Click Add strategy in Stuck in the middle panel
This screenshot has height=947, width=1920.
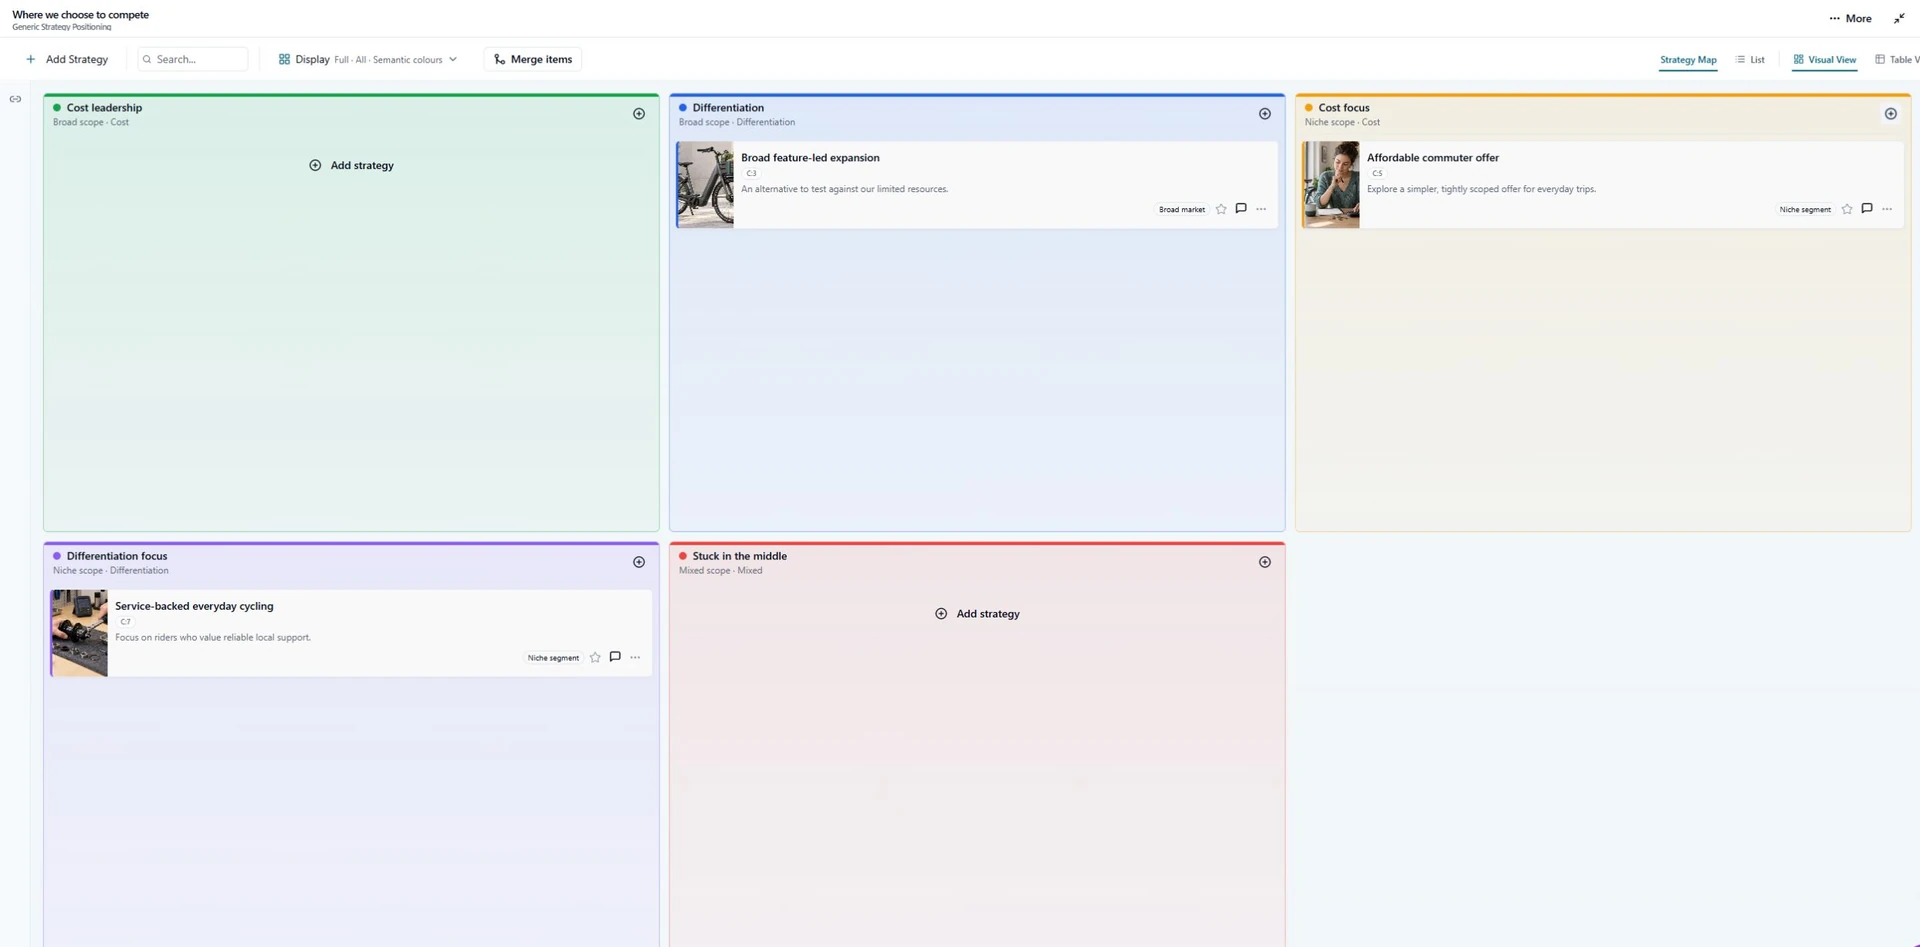coord(977,613)
